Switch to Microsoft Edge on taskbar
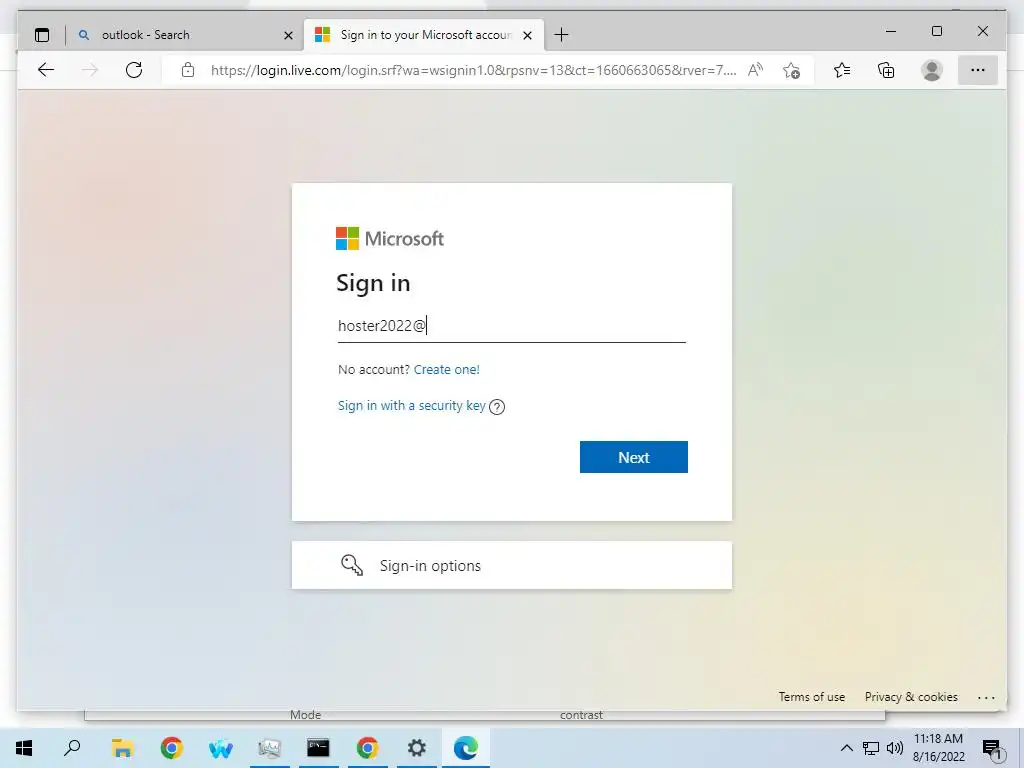 pos(466,748)
